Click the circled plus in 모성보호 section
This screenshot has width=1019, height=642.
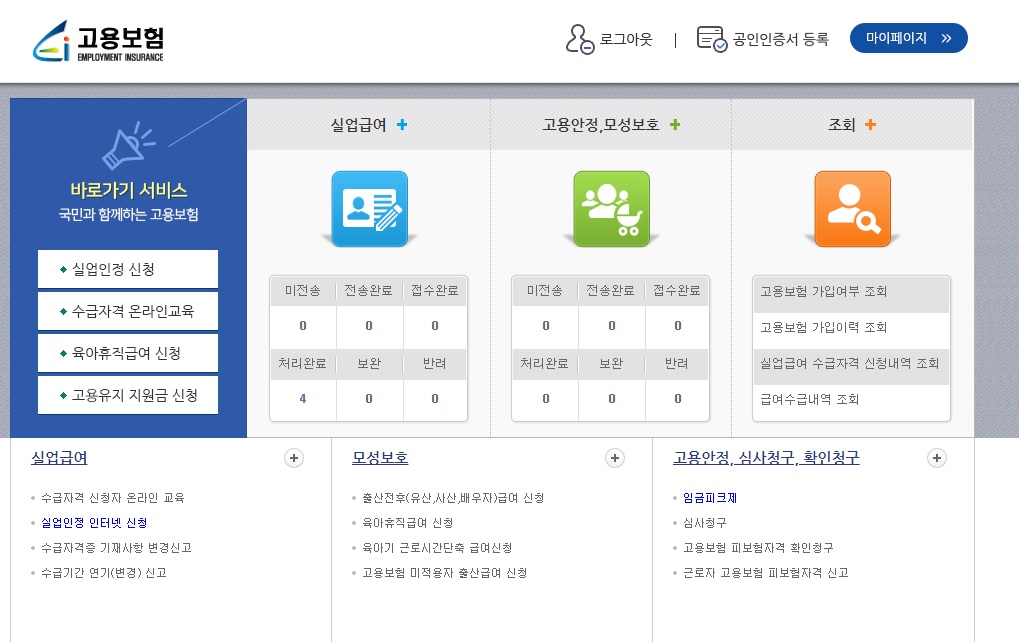[x=615, y=458]
